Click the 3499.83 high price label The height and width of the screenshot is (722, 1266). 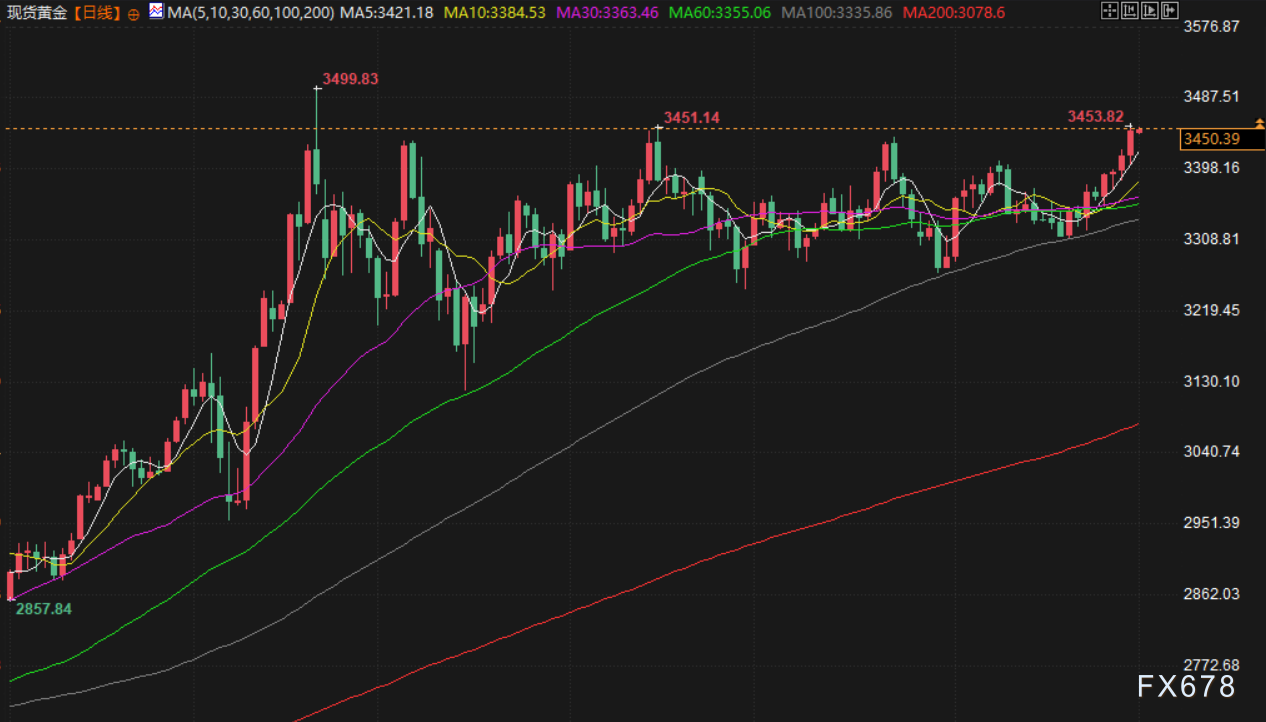pos(351,79)
